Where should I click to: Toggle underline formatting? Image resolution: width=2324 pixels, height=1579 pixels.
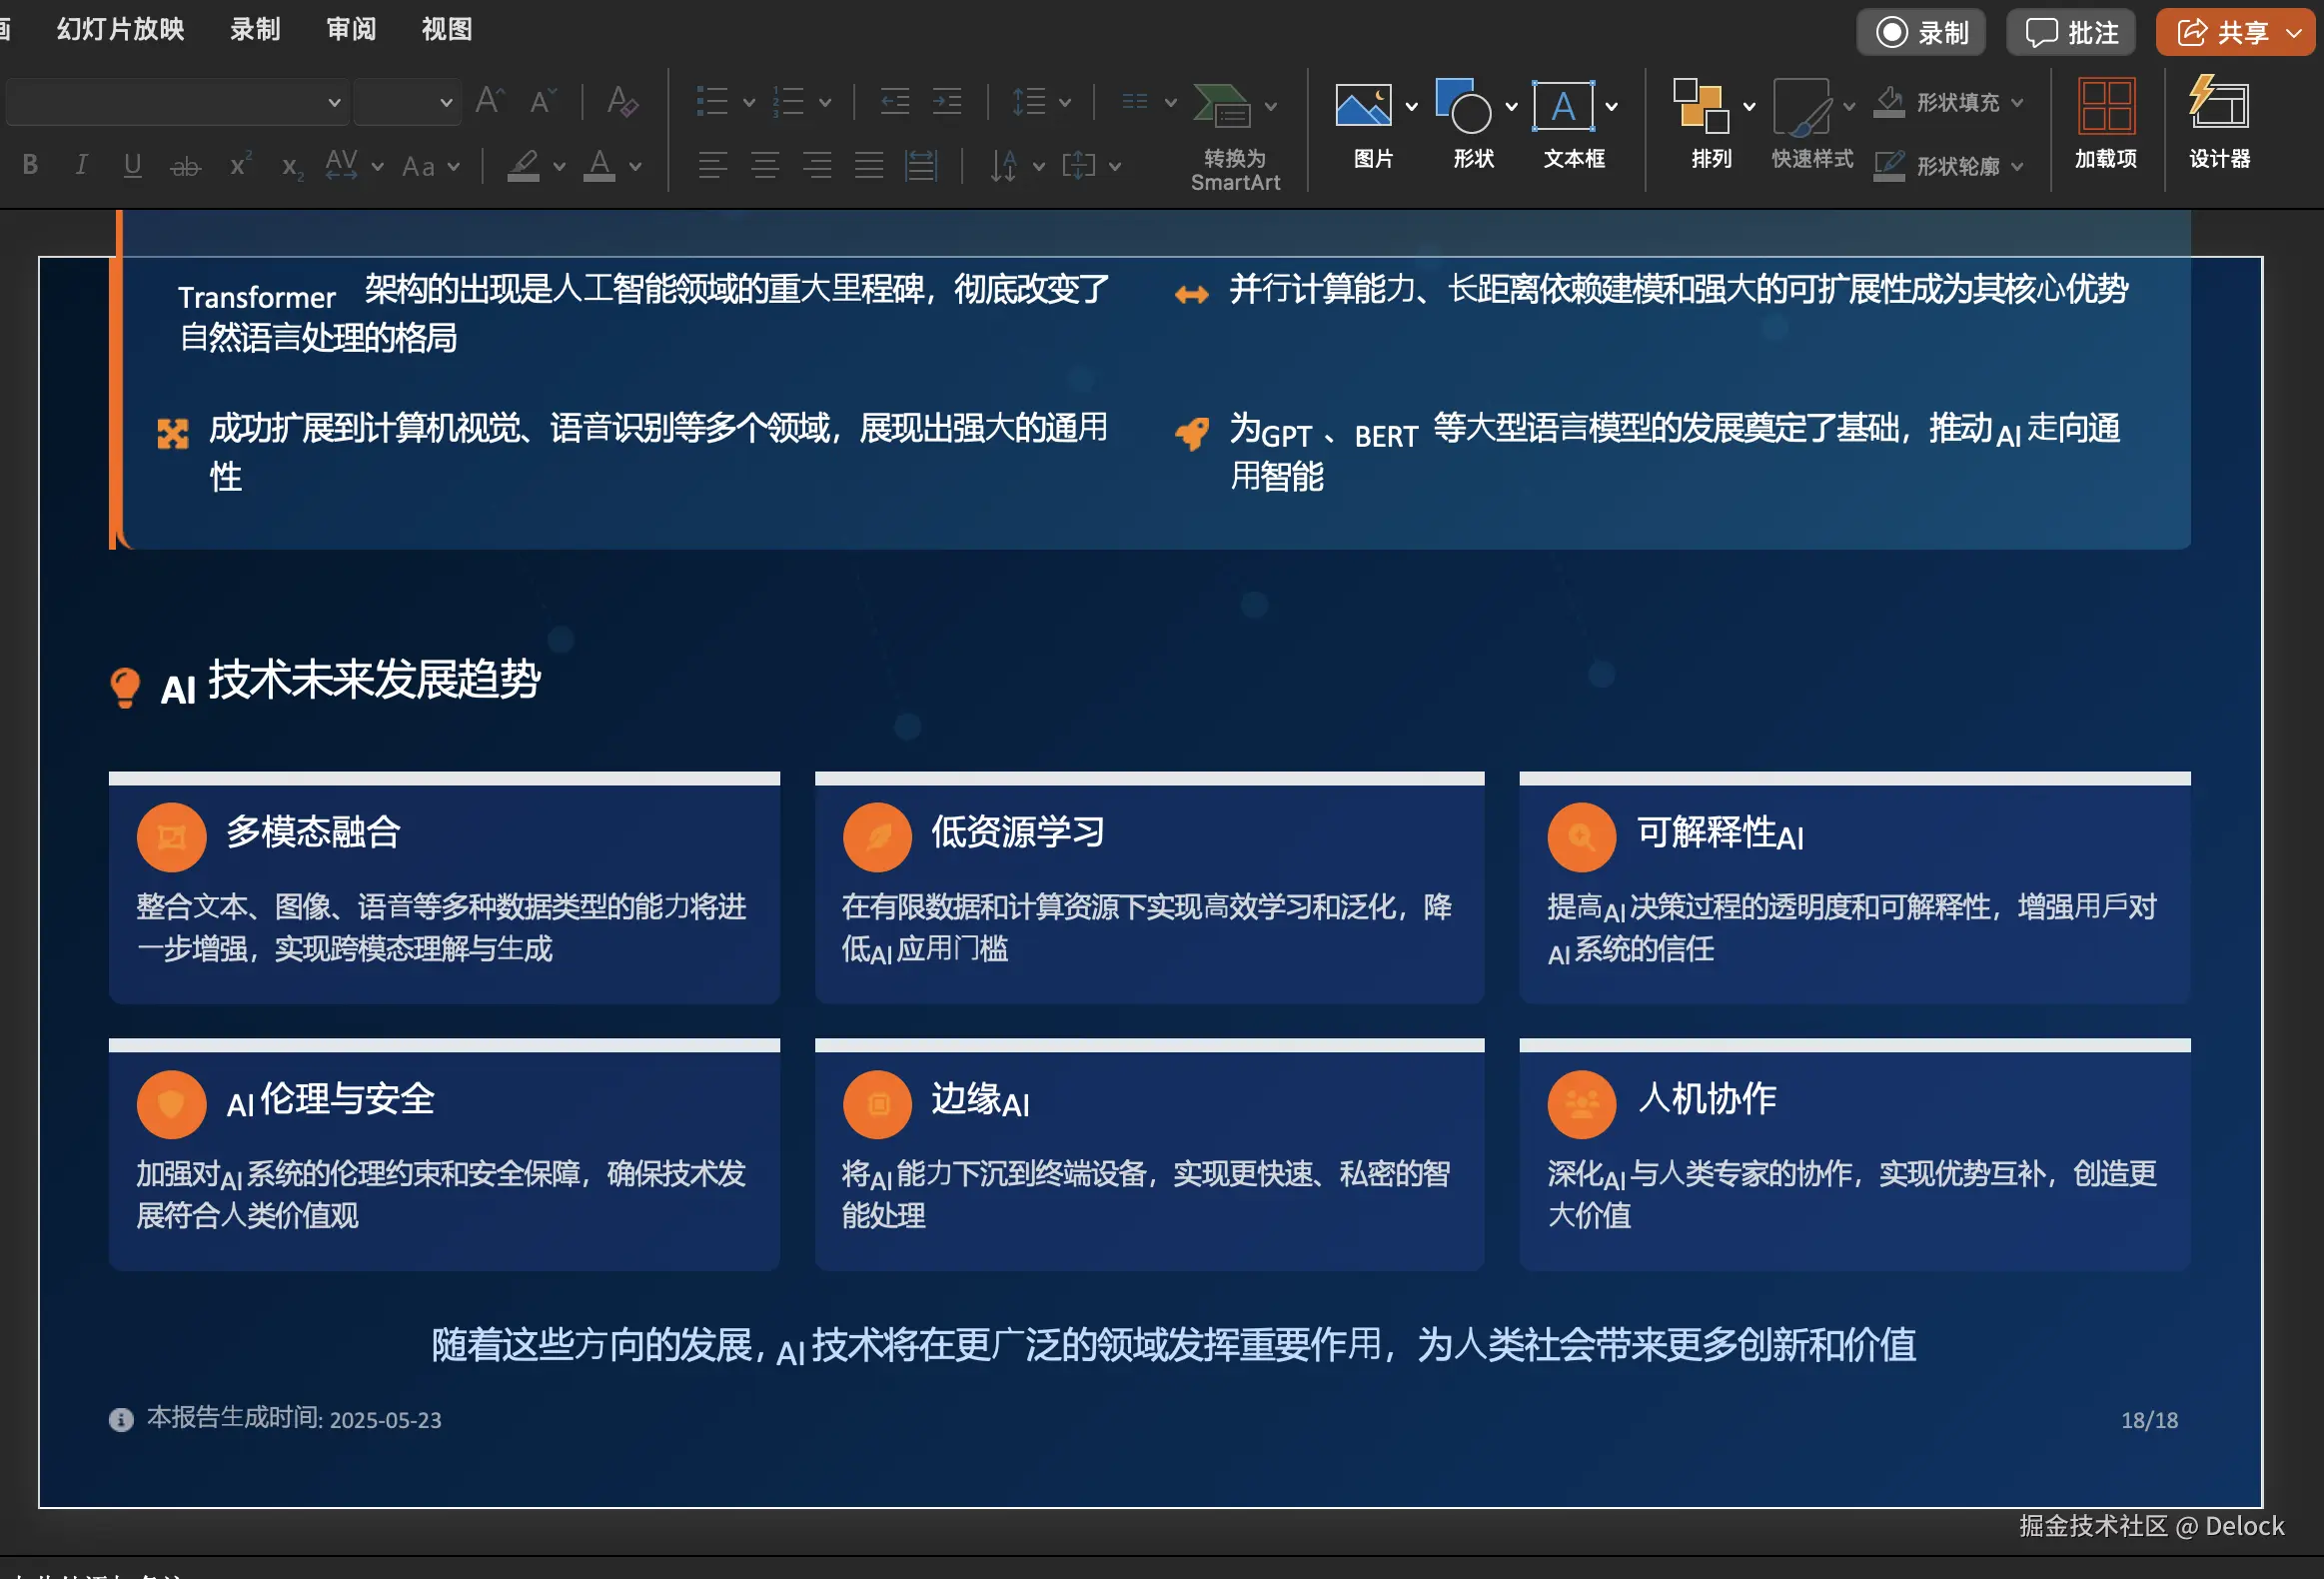pyautogui.click(x=132, y=165)
